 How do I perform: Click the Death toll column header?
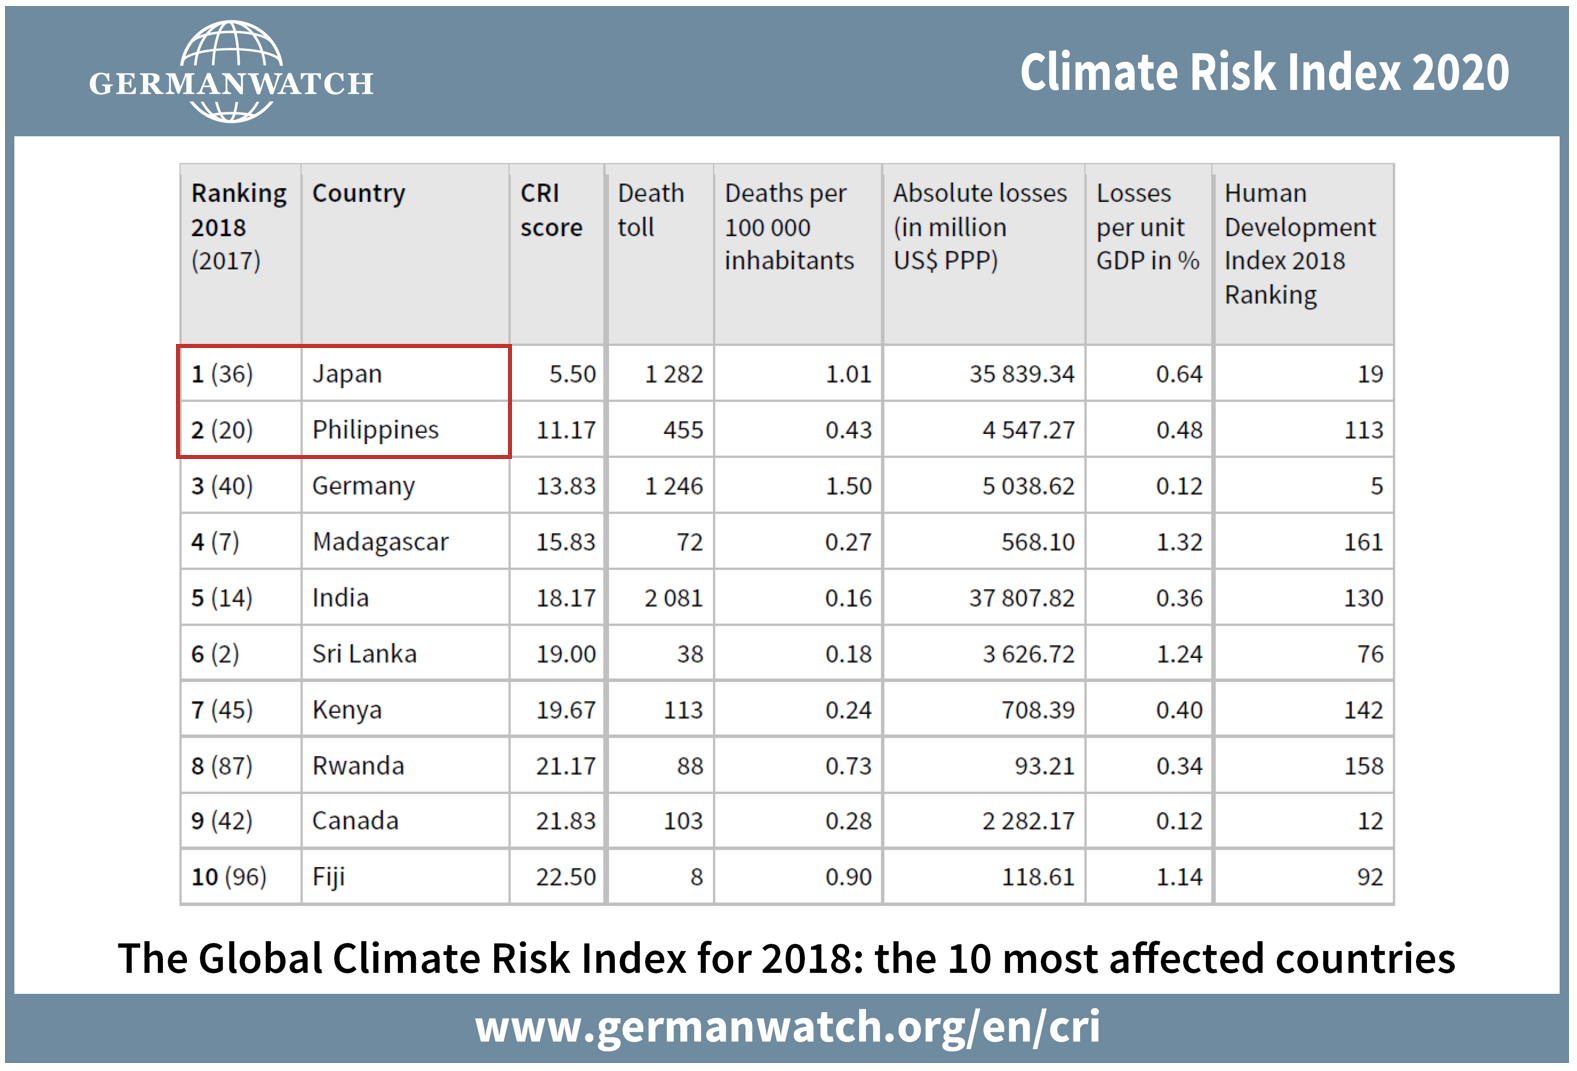[x=650, y=210]
